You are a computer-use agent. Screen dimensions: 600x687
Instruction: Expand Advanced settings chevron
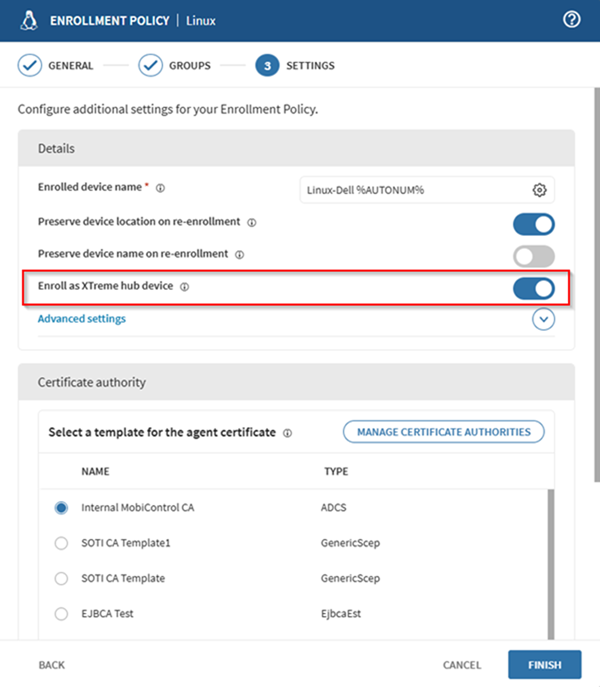click(543, 320)
